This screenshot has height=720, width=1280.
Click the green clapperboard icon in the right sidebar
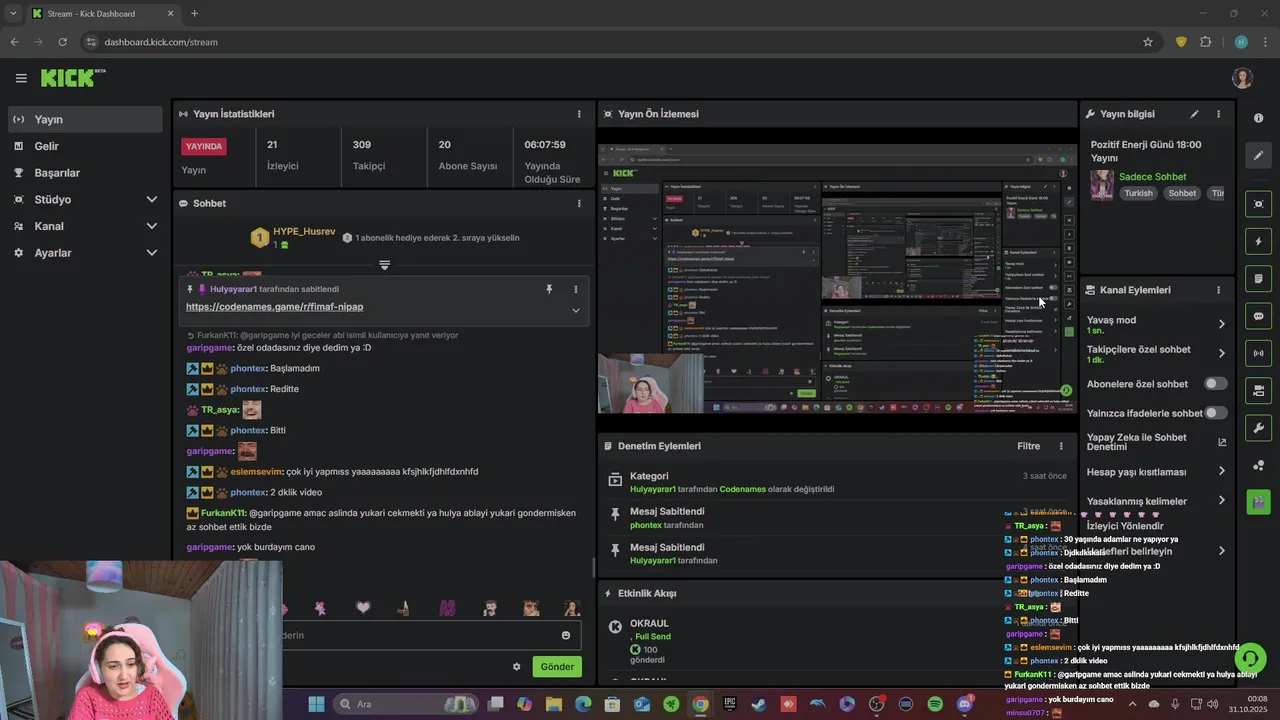1258,502
